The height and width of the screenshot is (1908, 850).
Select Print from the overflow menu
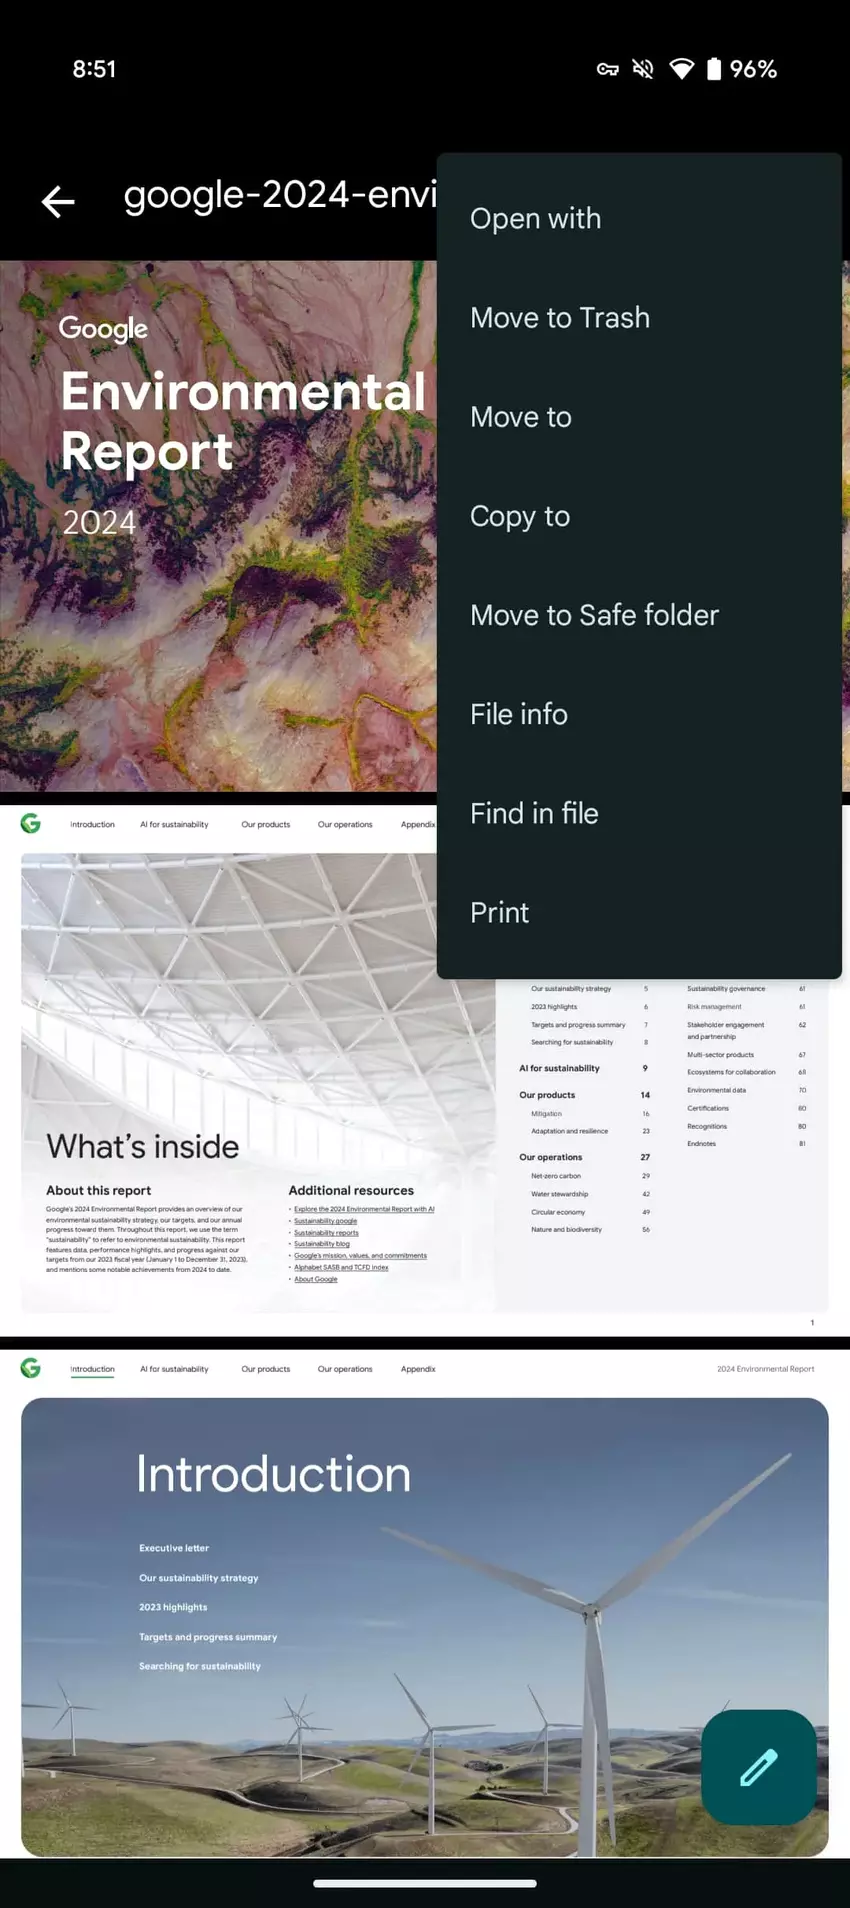[499, 912]
